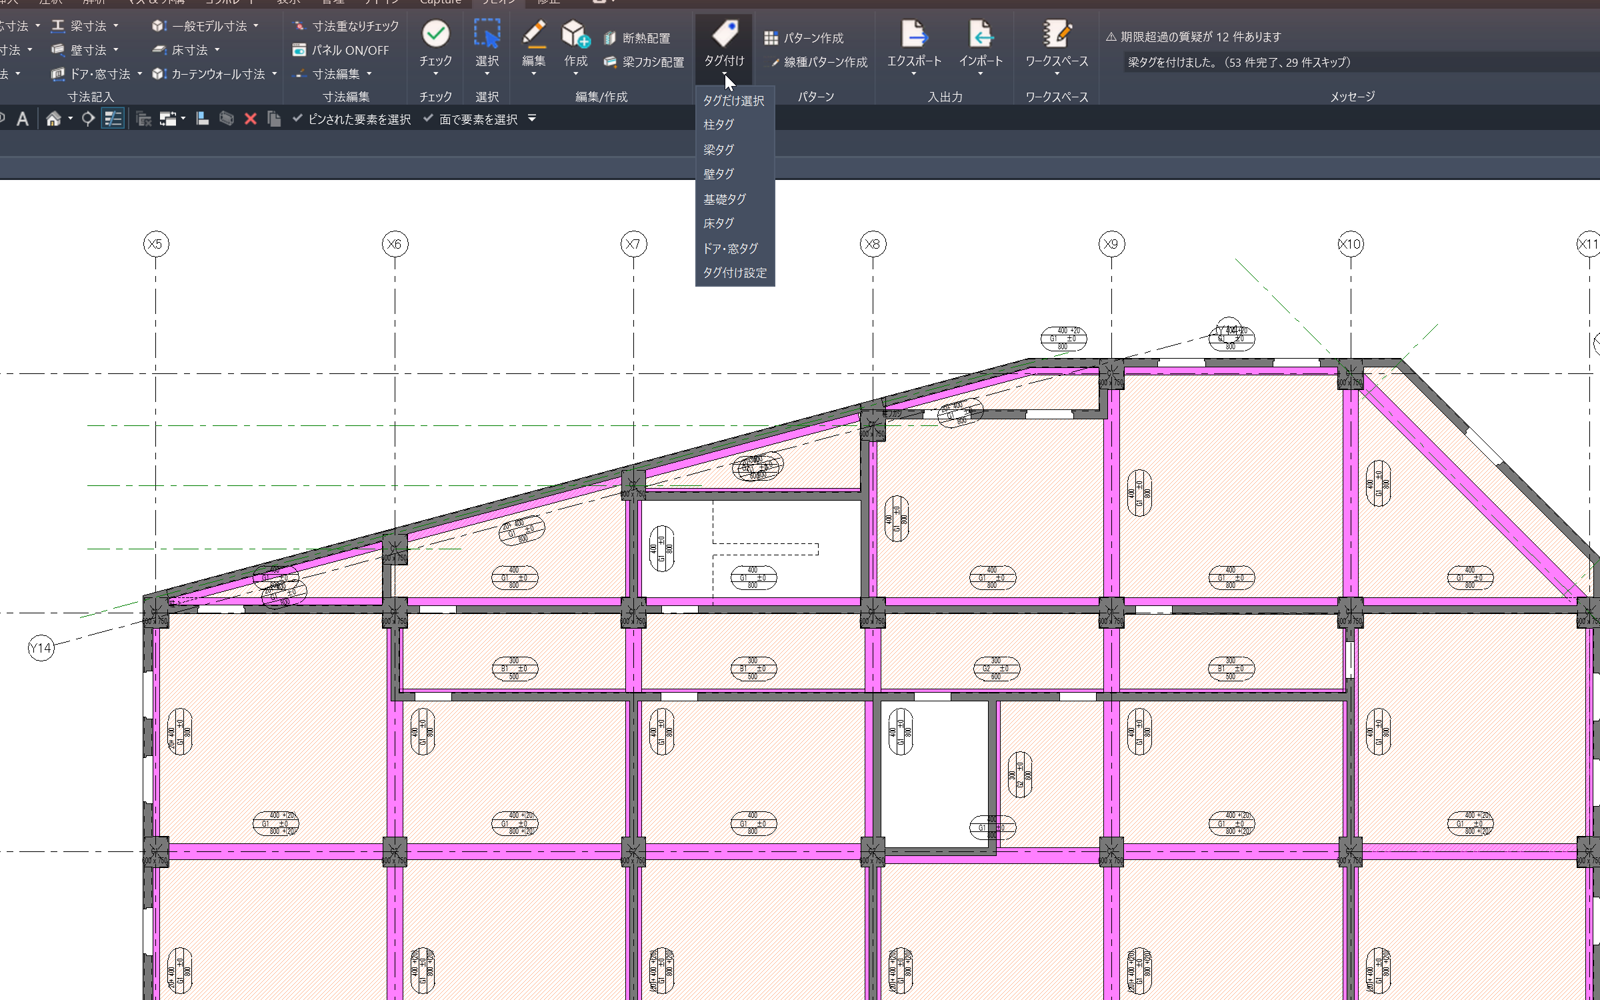This screenshot has height=1000, width=1600.
Task: Select grid bubble X8
Action: [873, 244]
